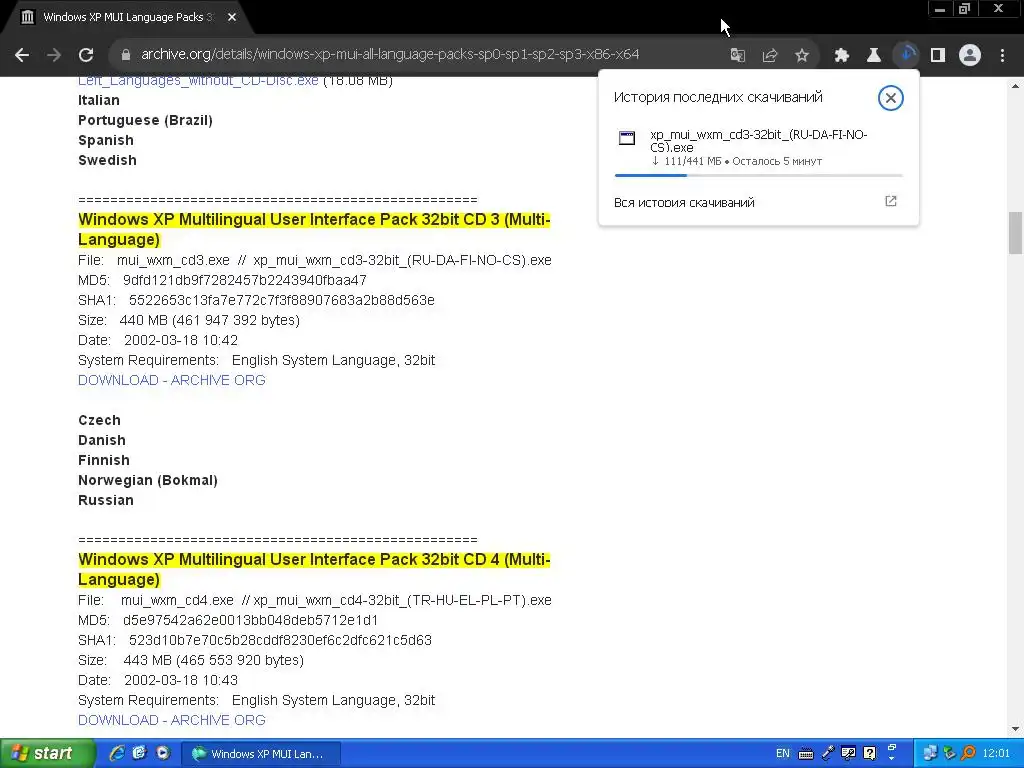Click the 12:01 system clock
This screenshot has height=768, width=1024.
pos(996,754)
